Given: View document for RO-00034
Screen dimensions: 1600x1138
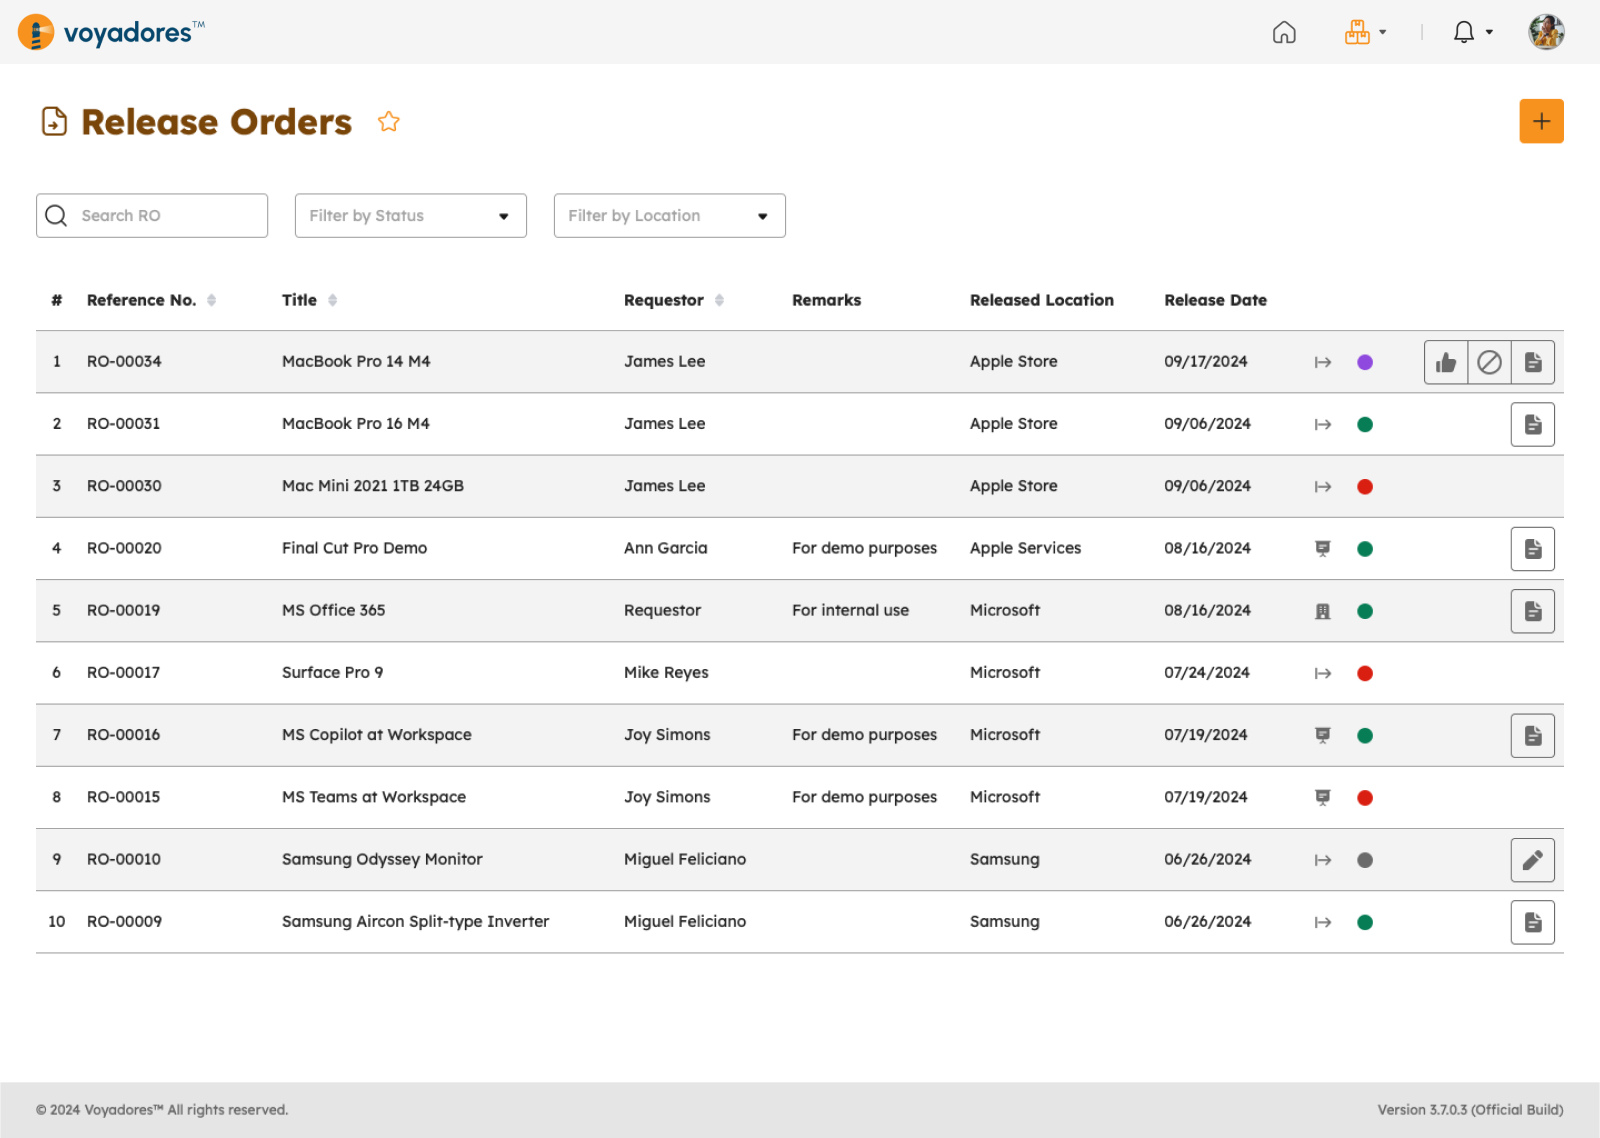Looking at the screenshot, I should (x=1533, y=362).
